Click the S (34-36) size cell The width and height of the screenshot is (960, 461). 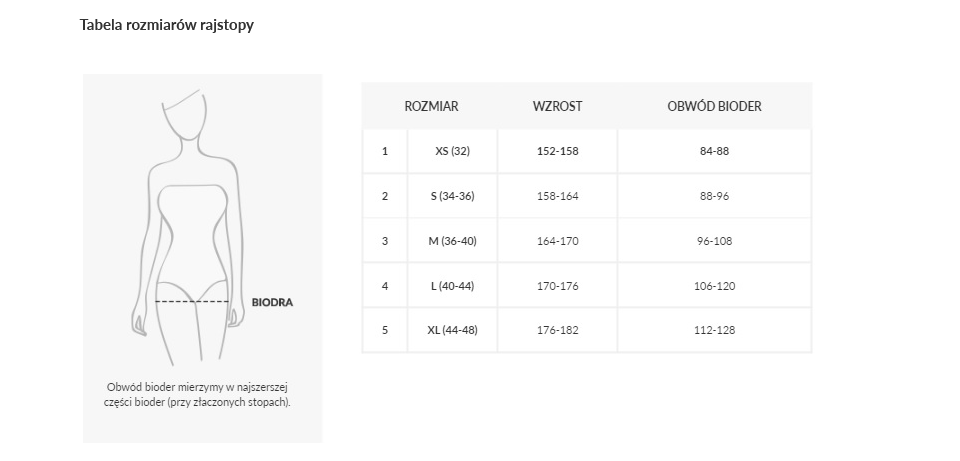452,196
